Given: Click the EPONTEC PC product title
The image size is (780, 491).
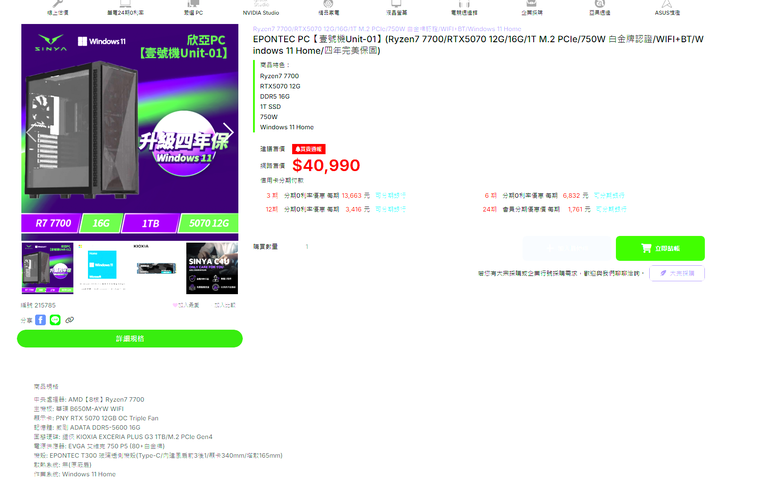Looking at the screenshot, I should tap(478, 45).
